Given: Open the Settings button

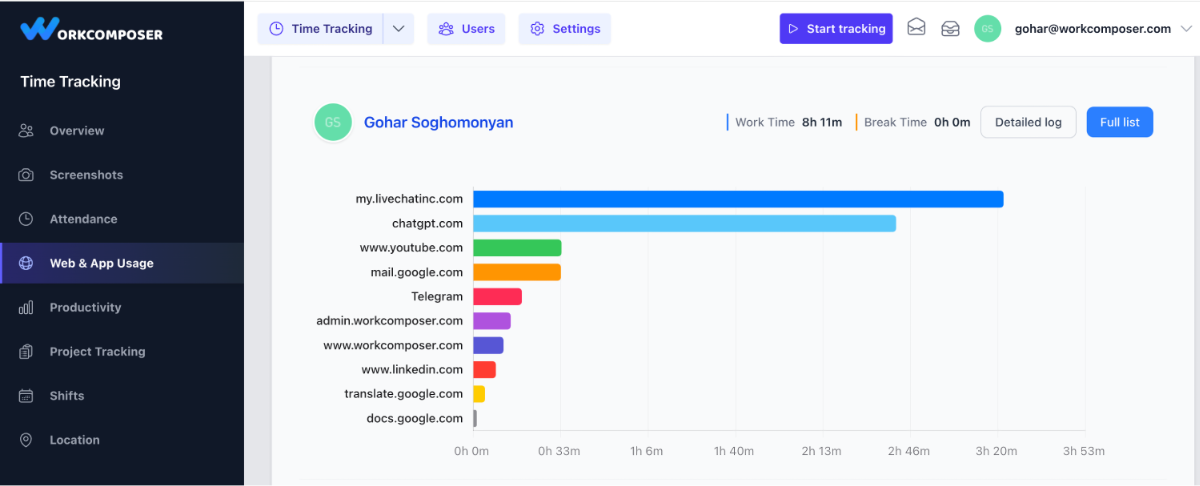Looking at the screenshot, I should 564,29.
